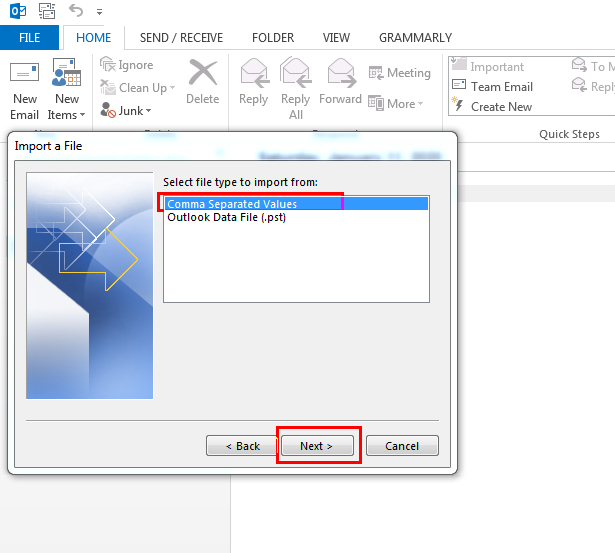Click the New Items icon
Screen dimensions: 615x553
click(66, 72)
